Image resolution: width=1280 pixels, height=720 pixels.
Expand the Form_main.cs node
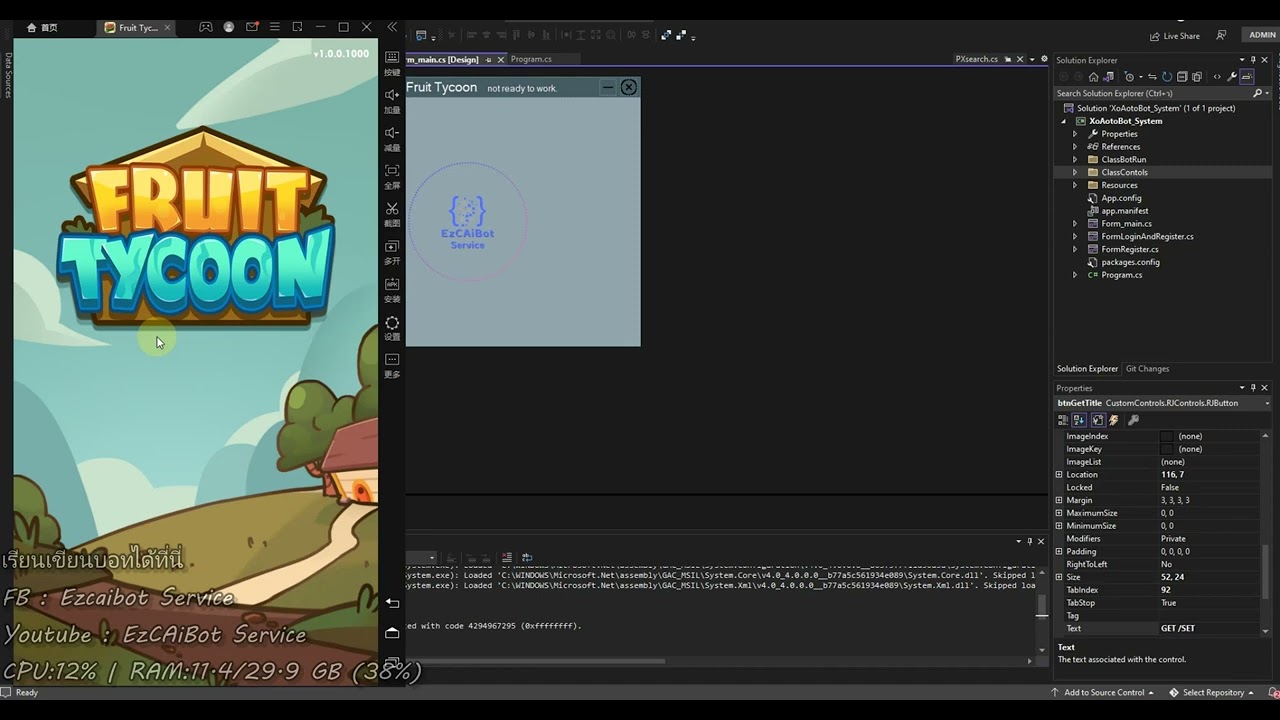click(1075, 224)
